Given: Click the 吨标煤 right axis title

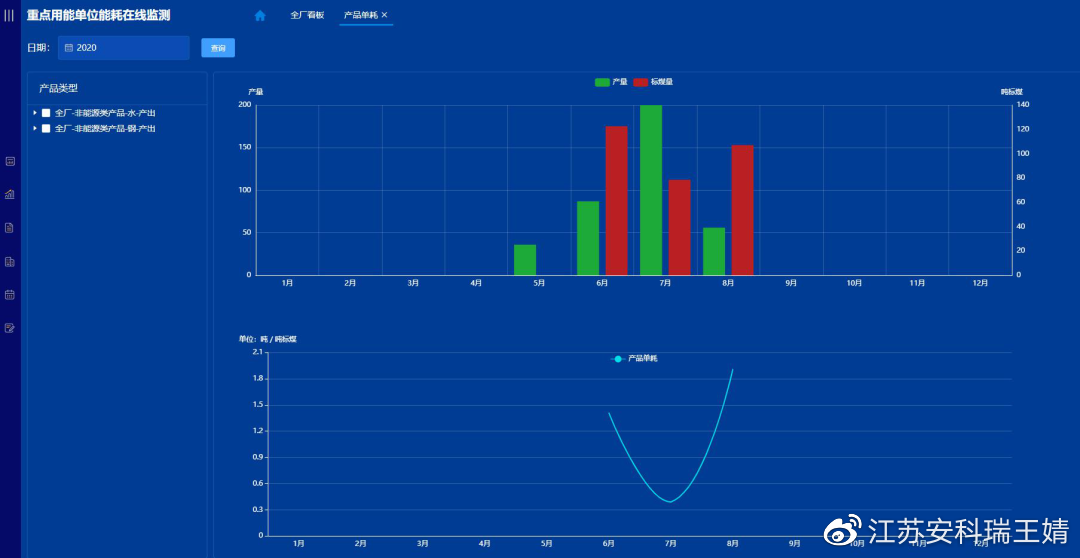Looking at the screenshot, I should [x=1012, y=92].
